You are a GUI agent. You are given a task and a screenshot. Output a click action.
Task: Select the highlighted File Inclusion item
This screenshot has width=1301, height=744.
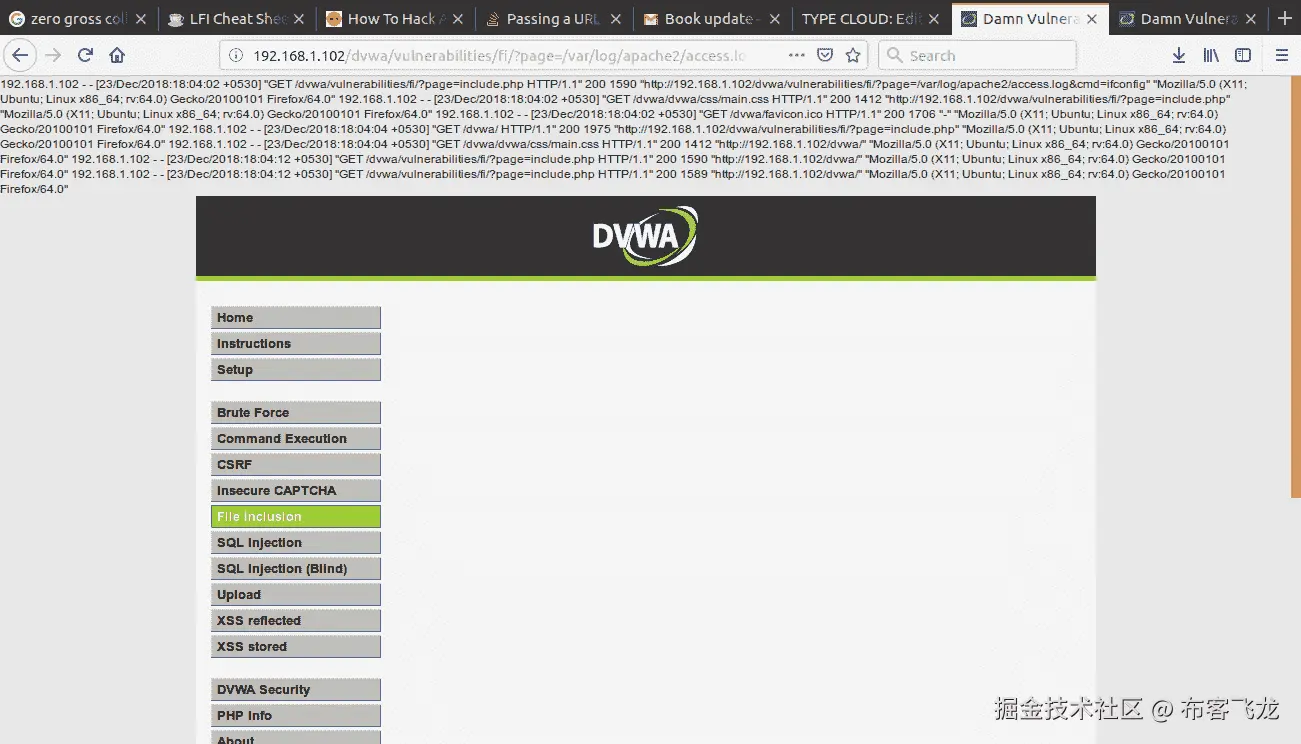tap(296, 517)
